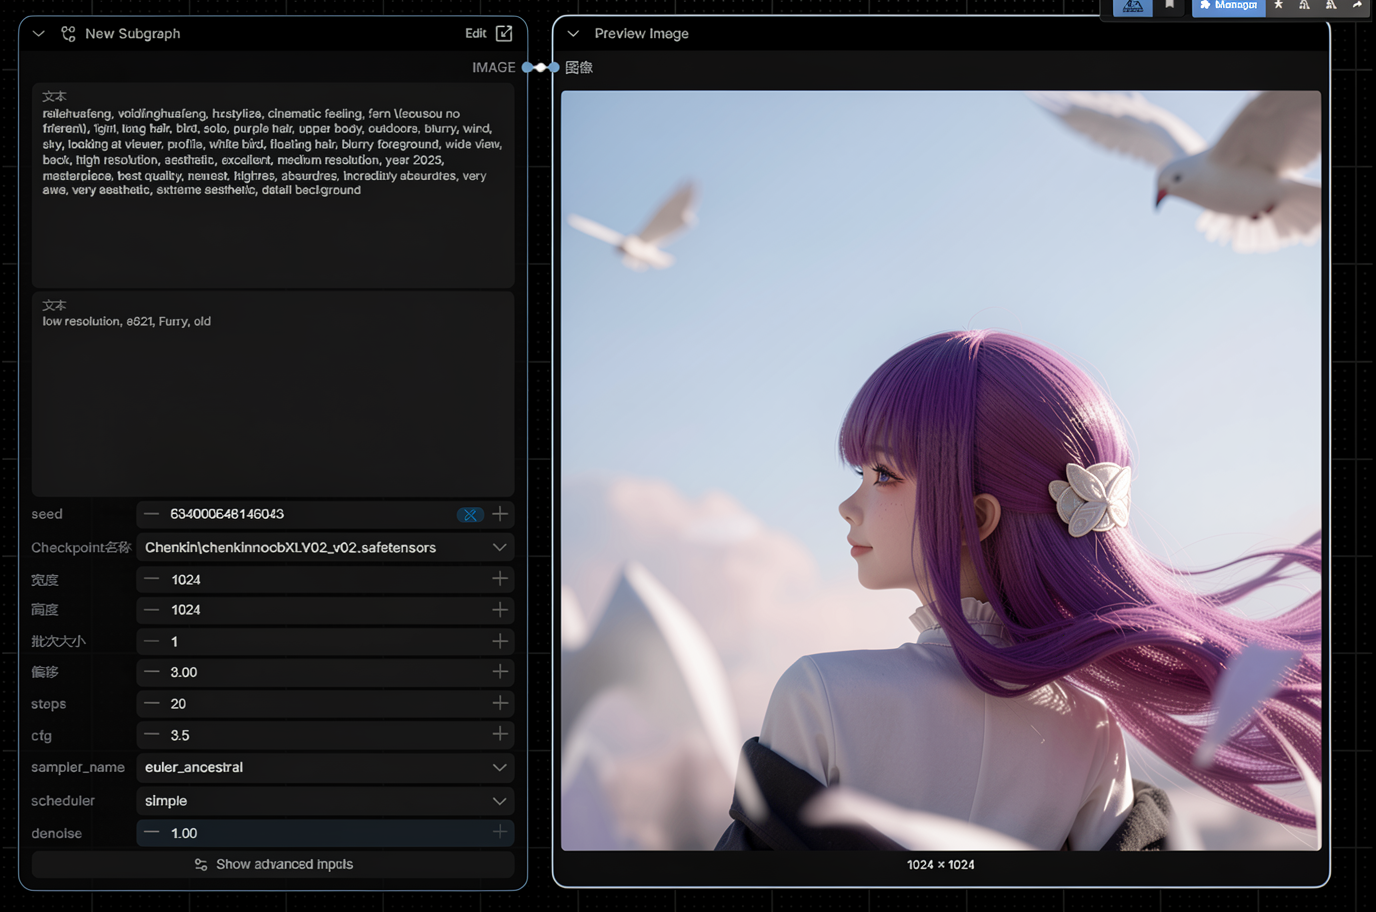Image resolution: width=1376 pixels, height=912 pixels.
Task: Click Show advanced inputs button
Action: point(273,865)
